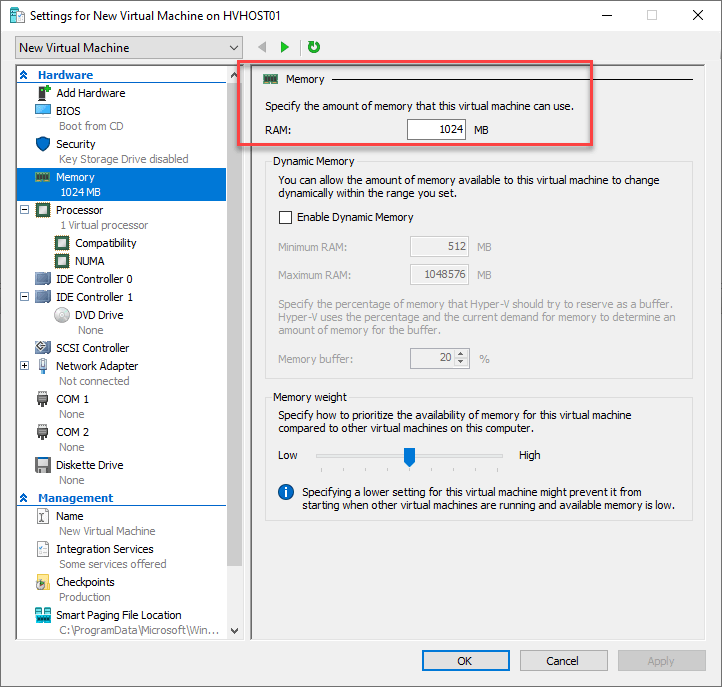Click the NUMA icon under Processor
Screen dimensions: 722x687
[62, 261]
